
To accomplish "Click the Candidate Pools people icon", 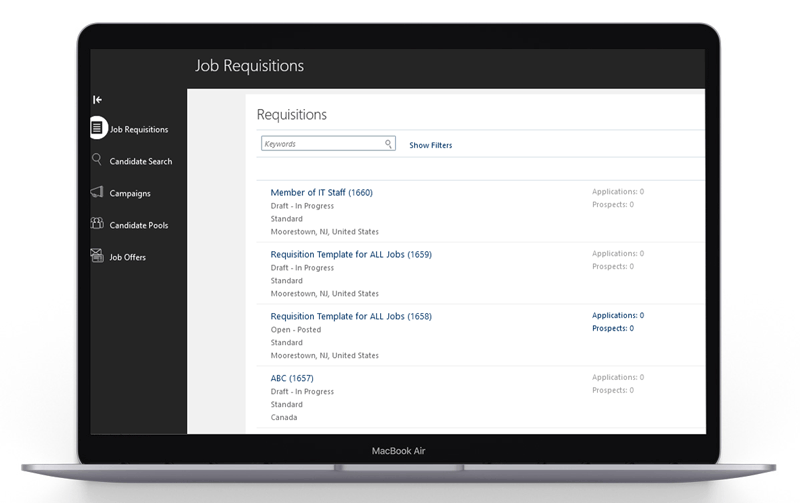I will click(97, 223).
